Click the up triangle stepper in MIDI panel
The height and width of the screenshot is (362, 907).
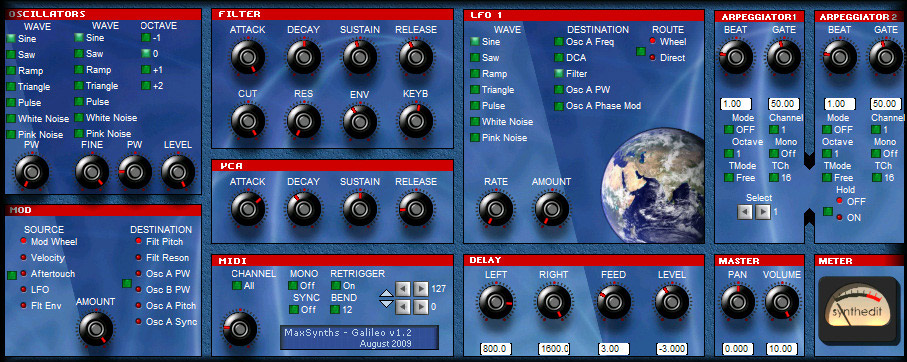click(385, 294)
